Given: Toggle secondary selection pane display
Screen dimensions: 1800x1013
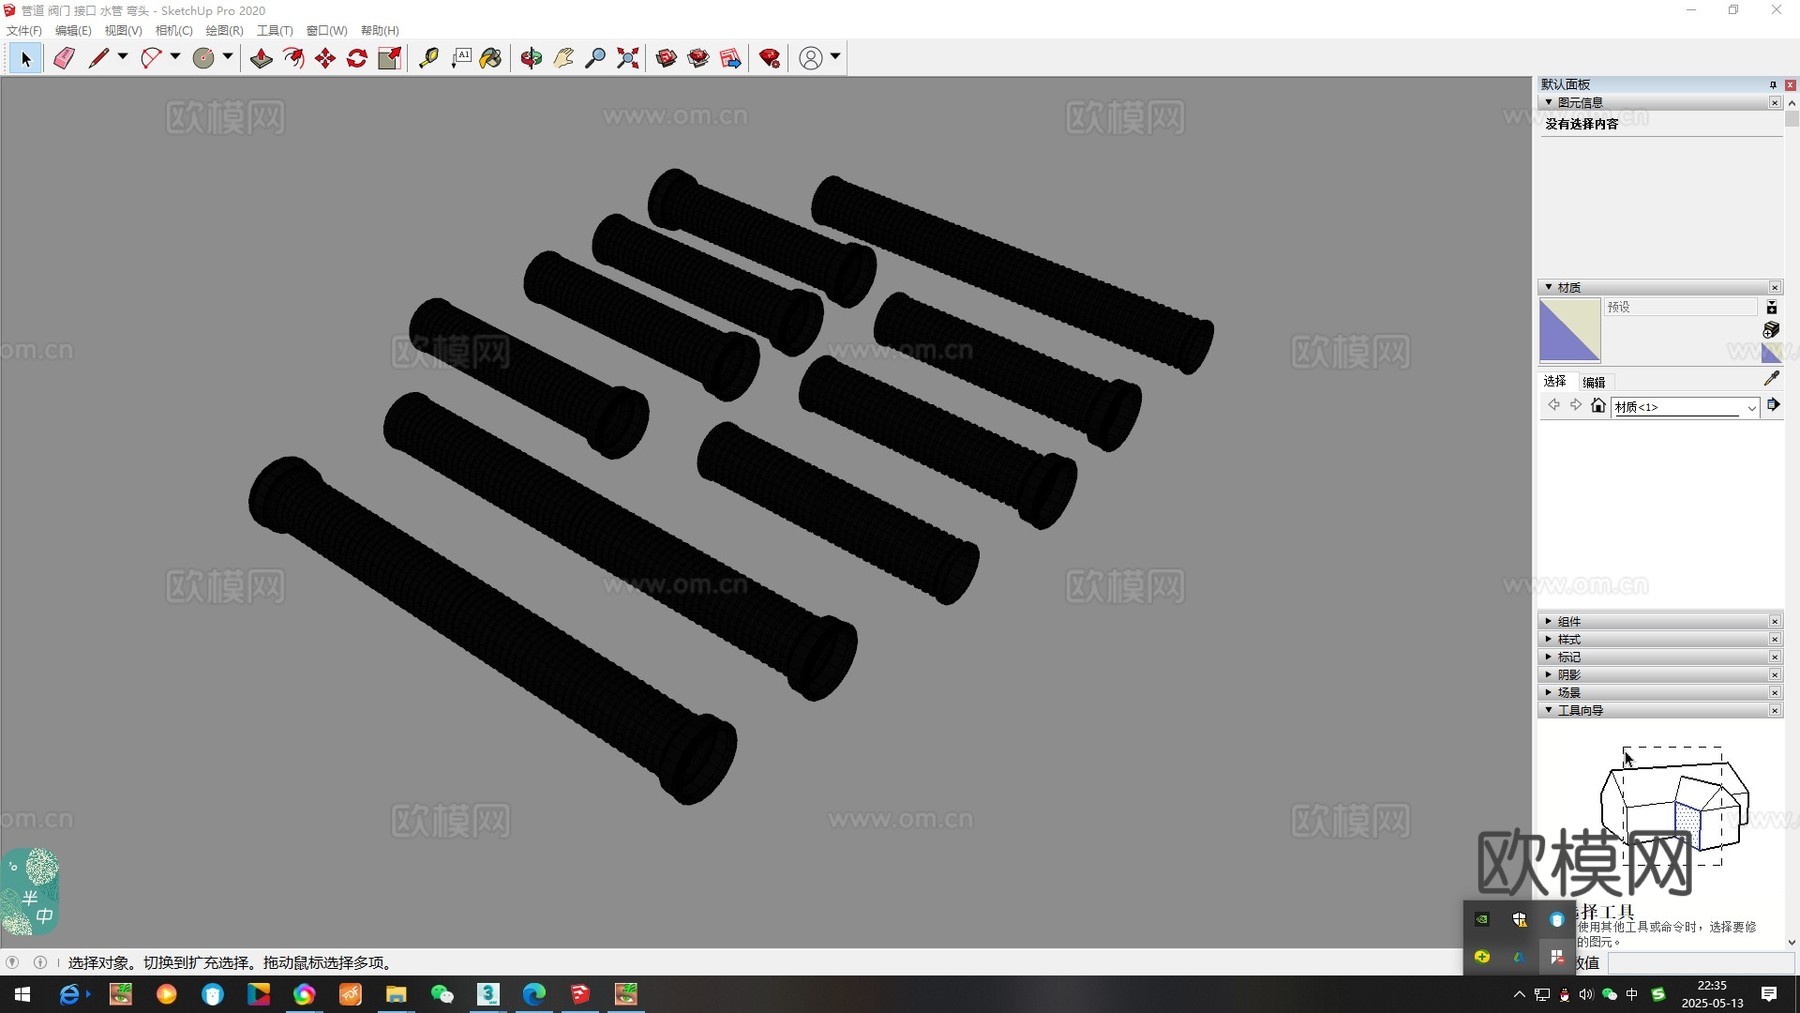Looking at the screenshot, I should click(1771, 308).
